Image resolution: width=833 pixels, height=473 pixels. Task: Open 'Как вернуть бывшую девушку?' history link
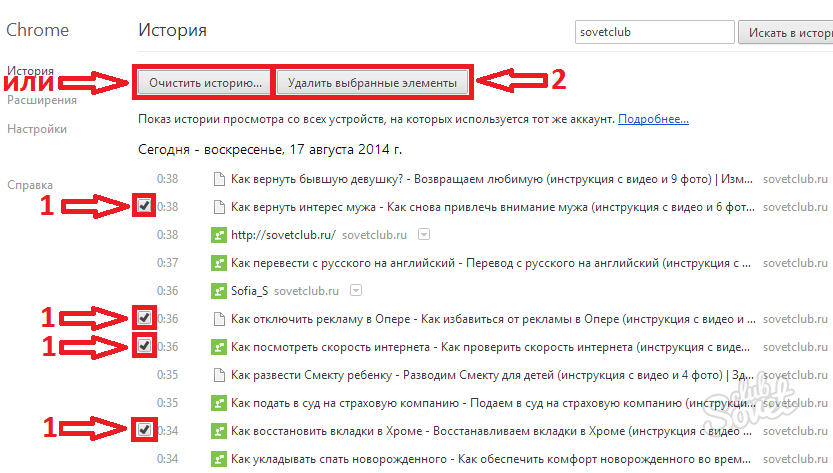[x=491, y=179]
